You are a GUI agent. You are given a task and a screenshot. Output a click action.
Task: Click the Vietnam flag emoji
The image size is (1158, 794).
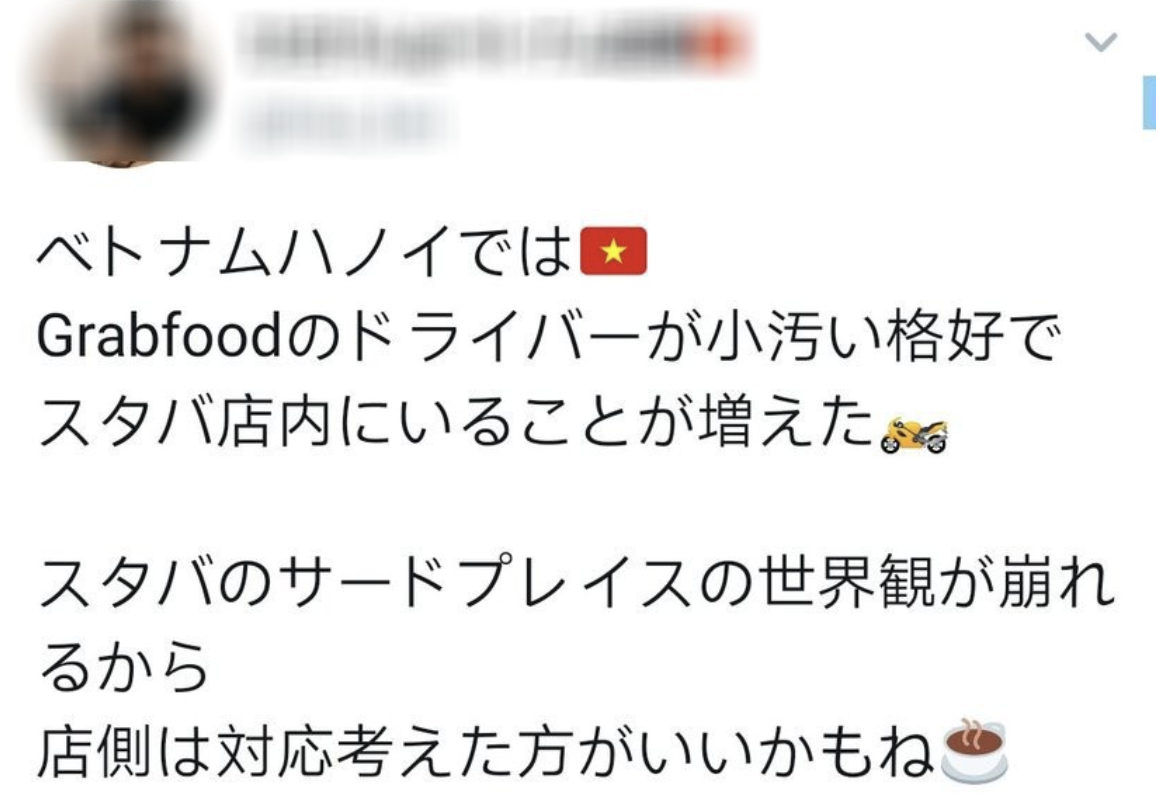(x=613, y=251)
